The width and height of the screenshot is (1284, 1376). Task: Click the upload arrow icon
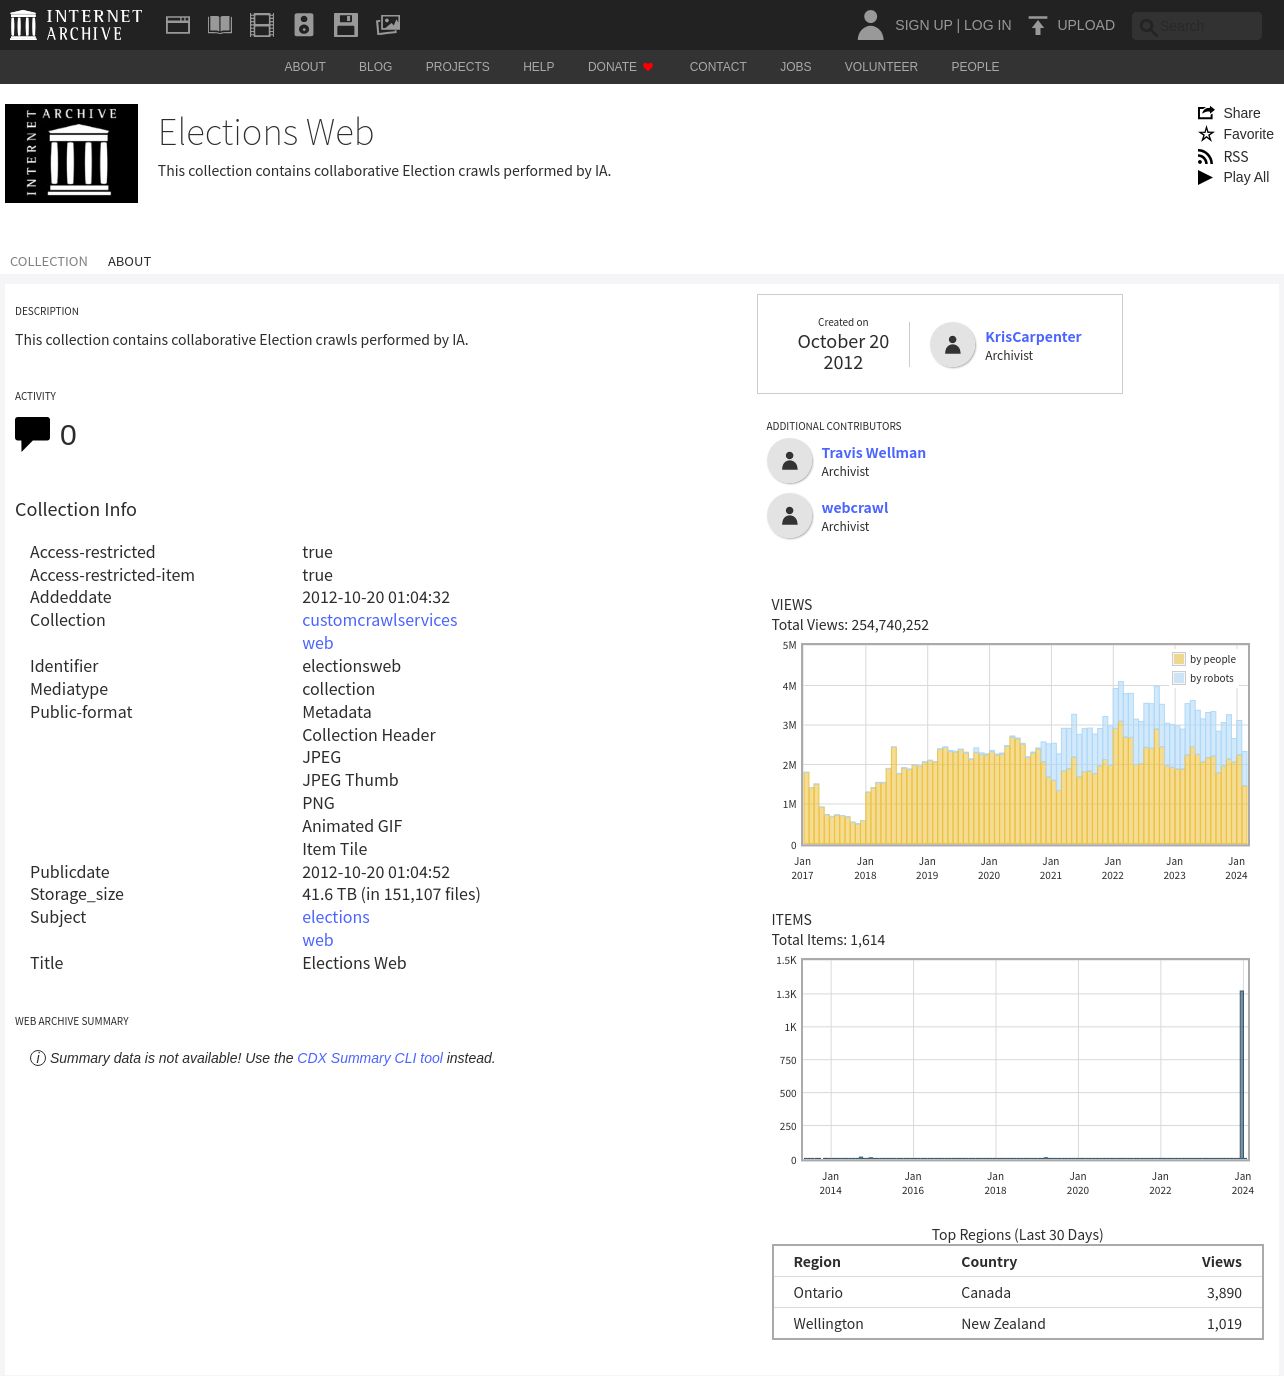coord(1038,25)
